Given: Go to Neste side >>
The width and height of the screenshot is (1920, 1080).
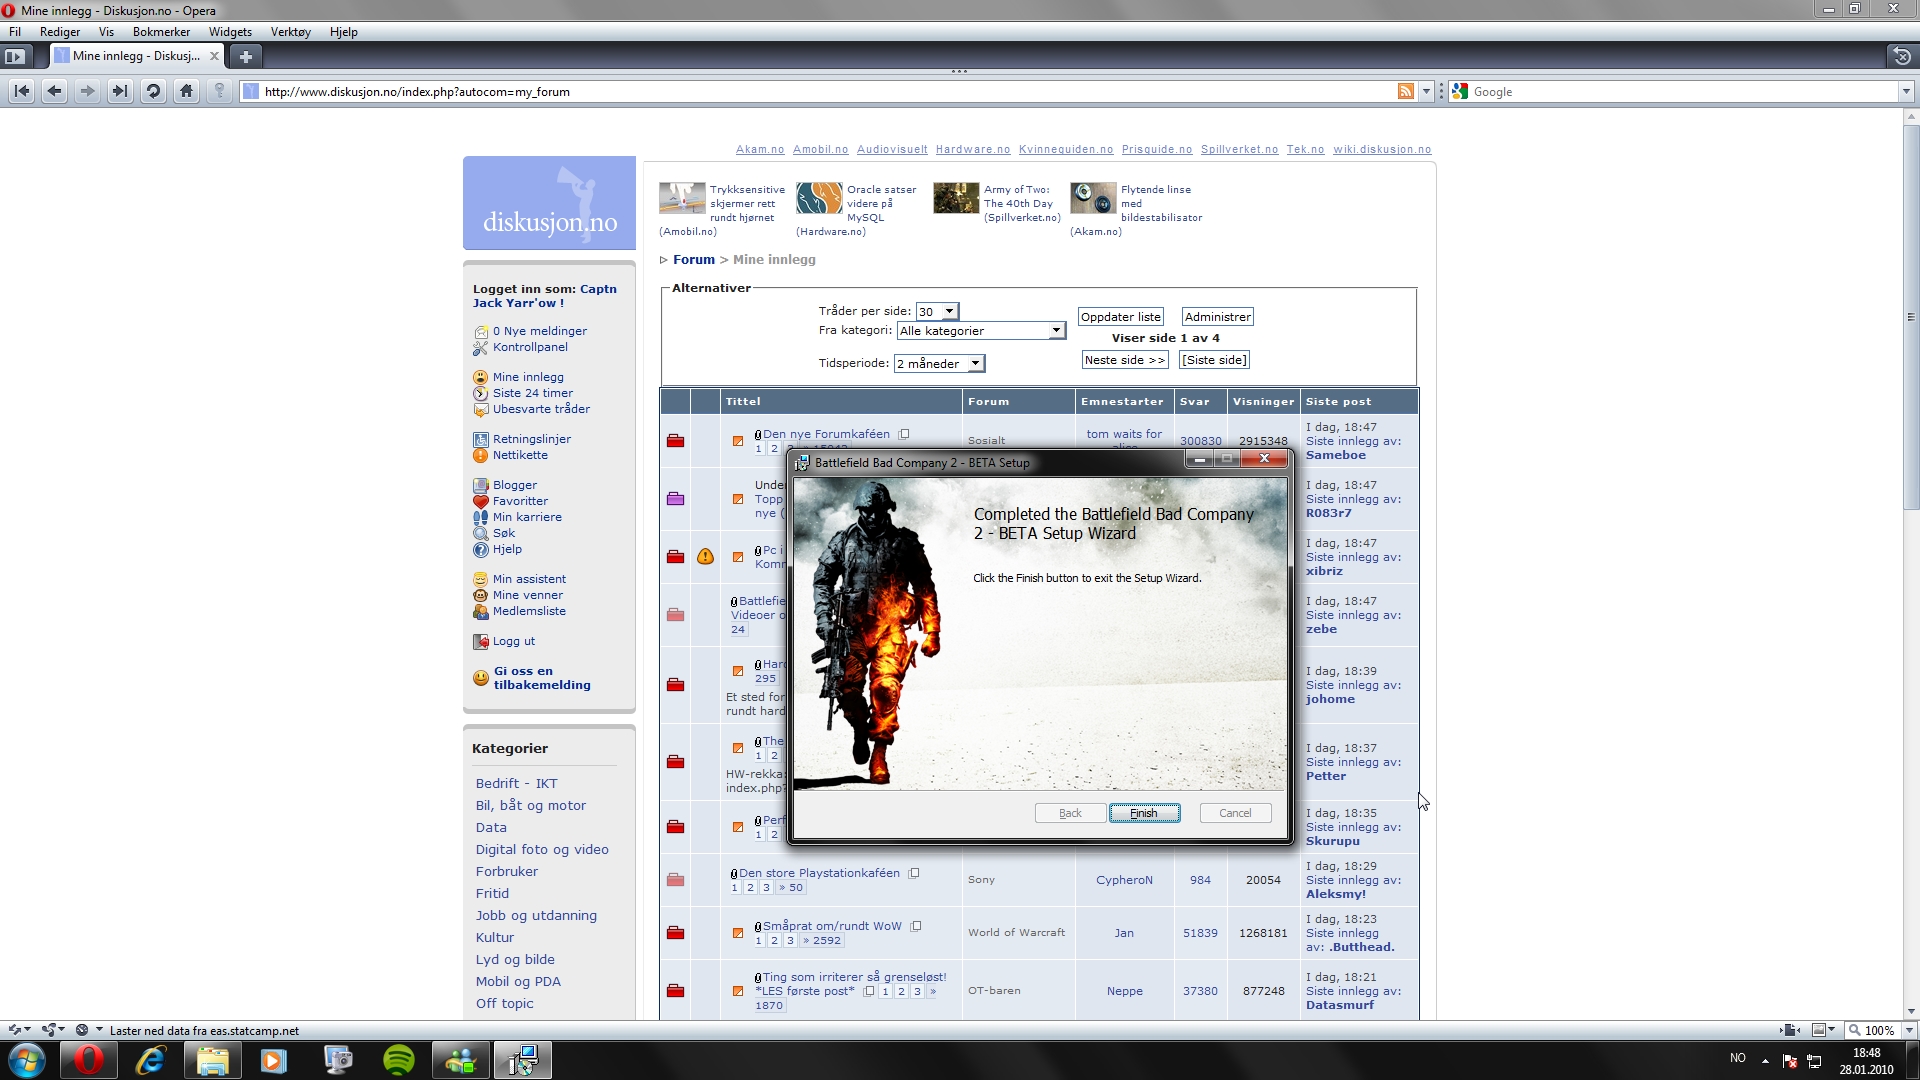Looking at the screenshot, I should click(1124, 360).
